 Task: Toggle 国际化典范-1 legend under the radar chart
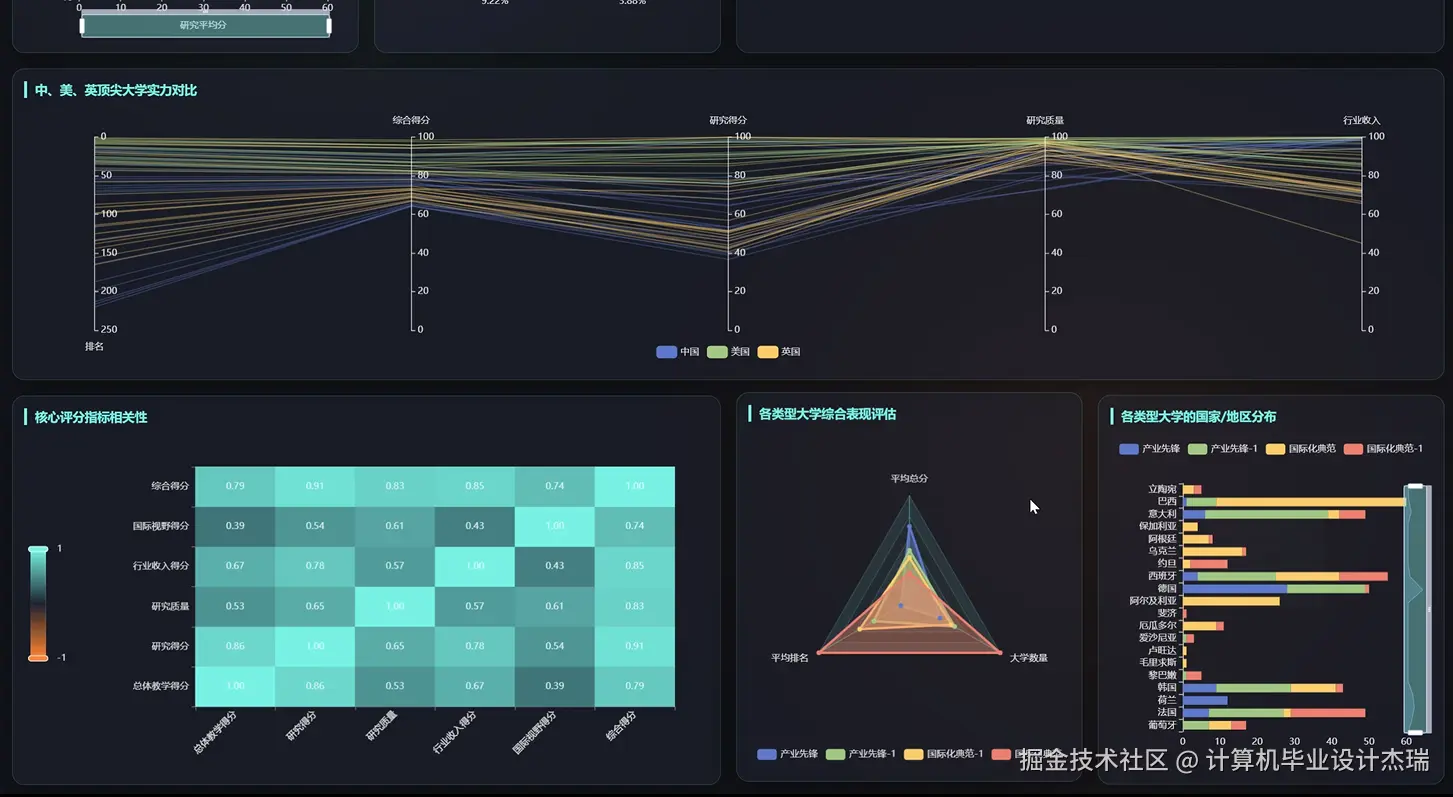944,754
